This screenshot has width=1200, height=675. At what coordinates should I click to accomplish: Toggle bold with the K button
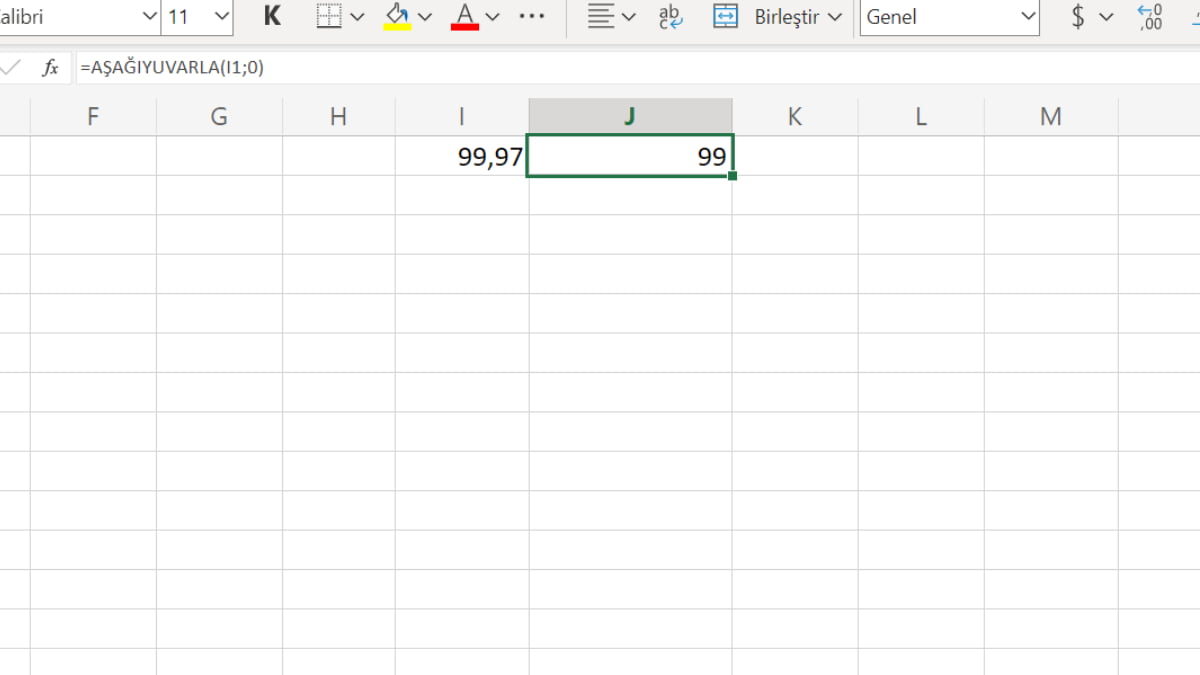tap(272, 17)
